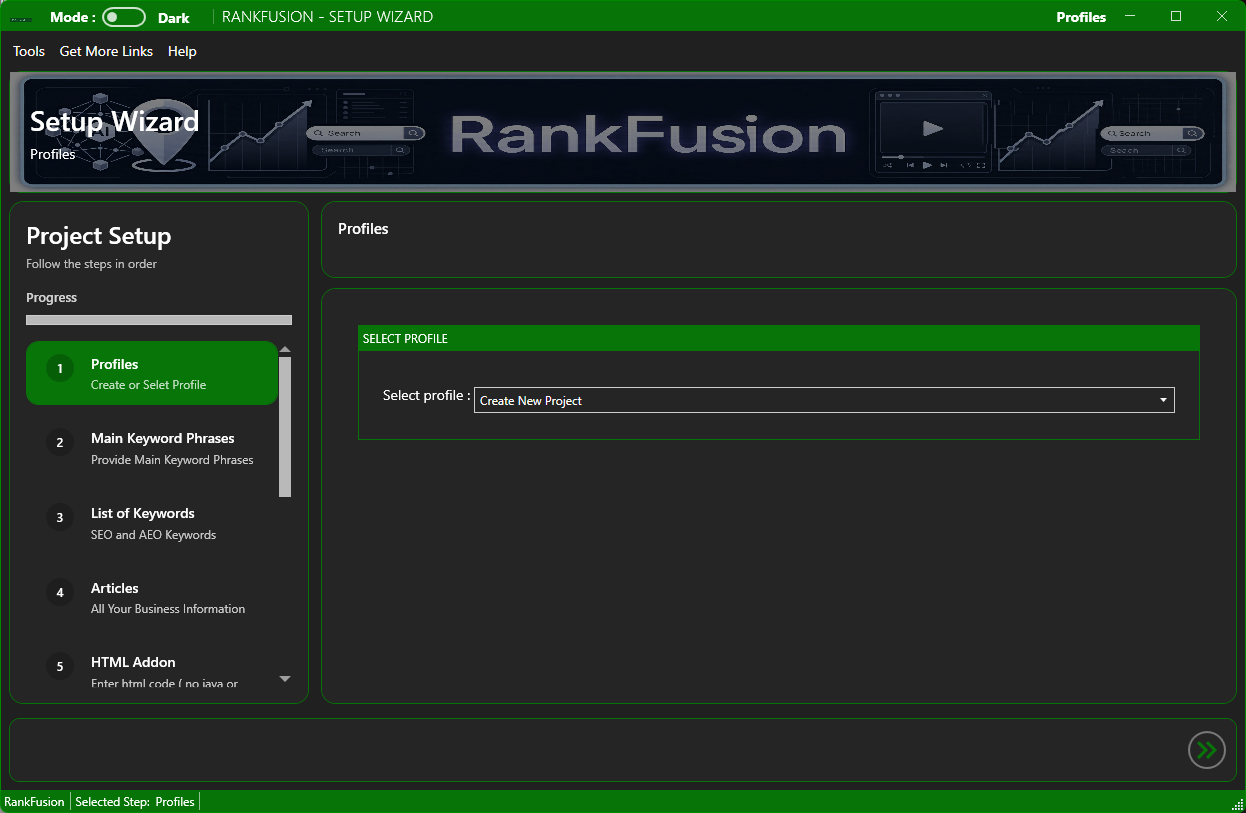Click the 'Select profile :' label
The width and height of the screenshot is (1246, 813).
(x=426, y=396)
